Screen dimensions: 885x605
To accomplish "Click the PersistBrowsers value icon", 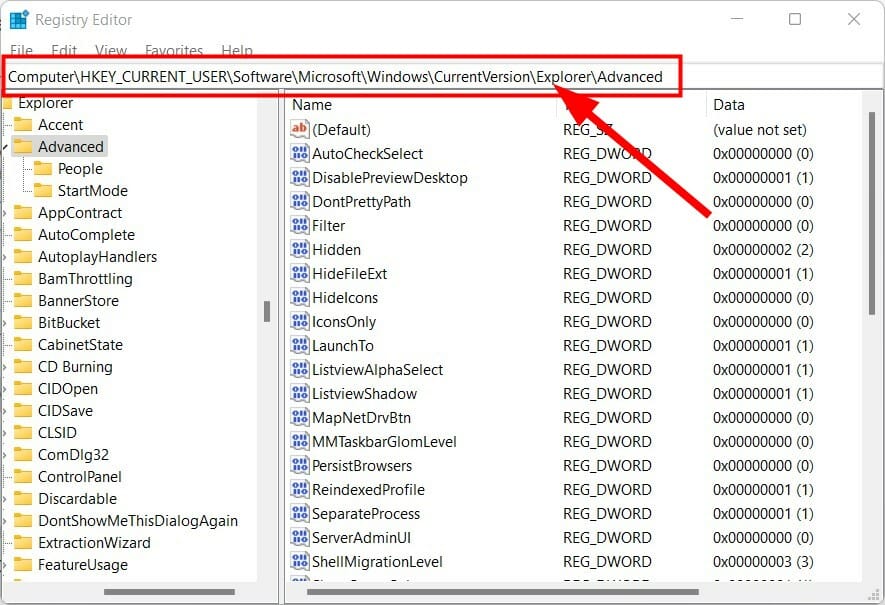I will click(300, 465).
